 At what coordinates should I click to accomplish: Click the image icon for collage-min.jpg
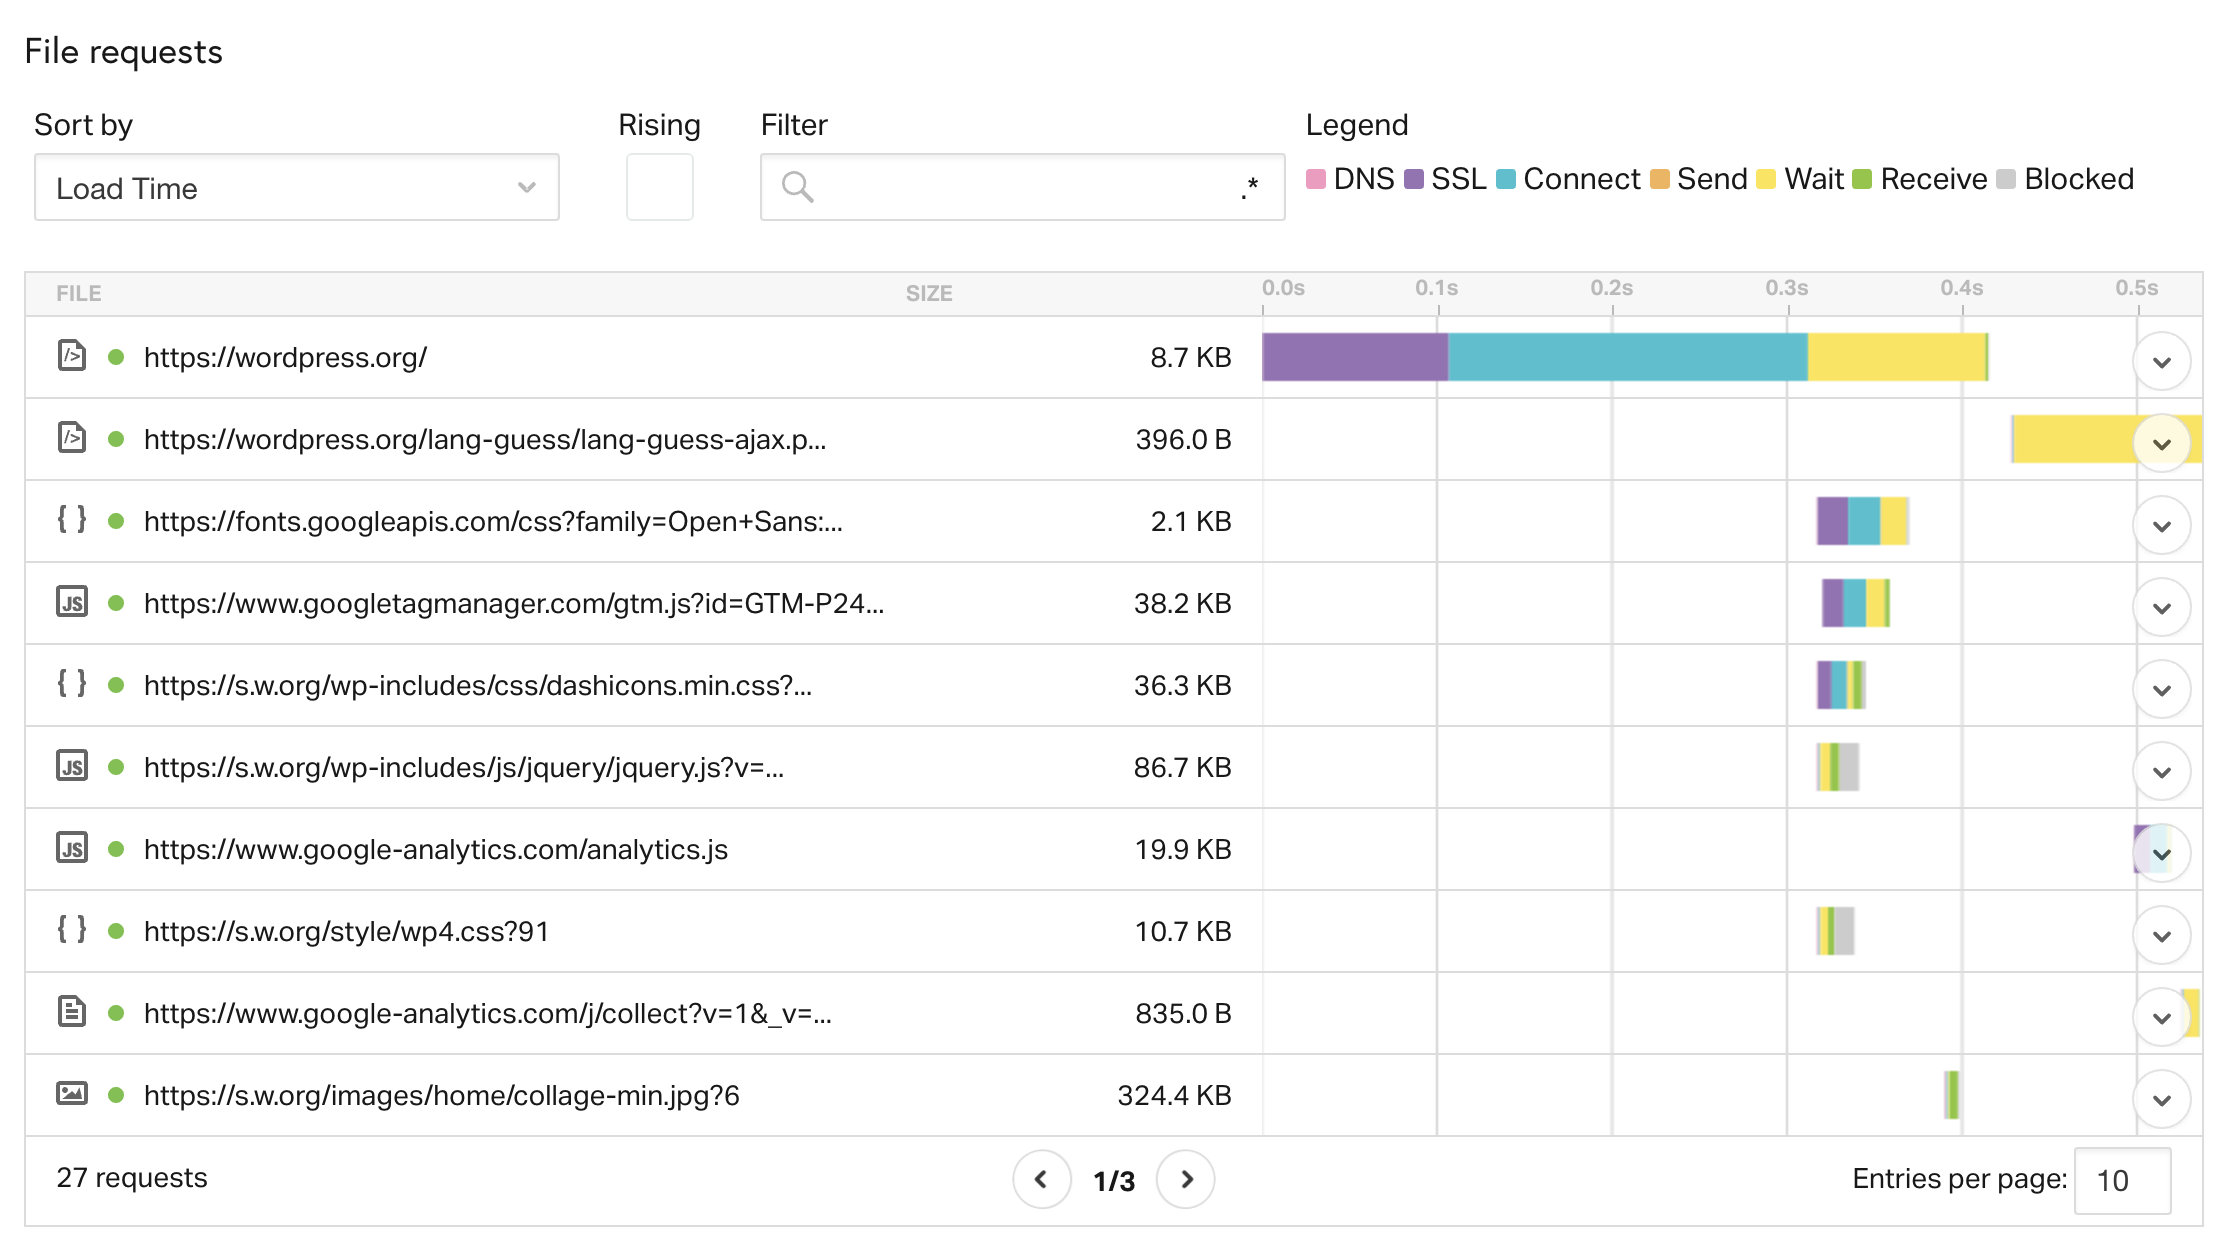tap(72, 1094)
